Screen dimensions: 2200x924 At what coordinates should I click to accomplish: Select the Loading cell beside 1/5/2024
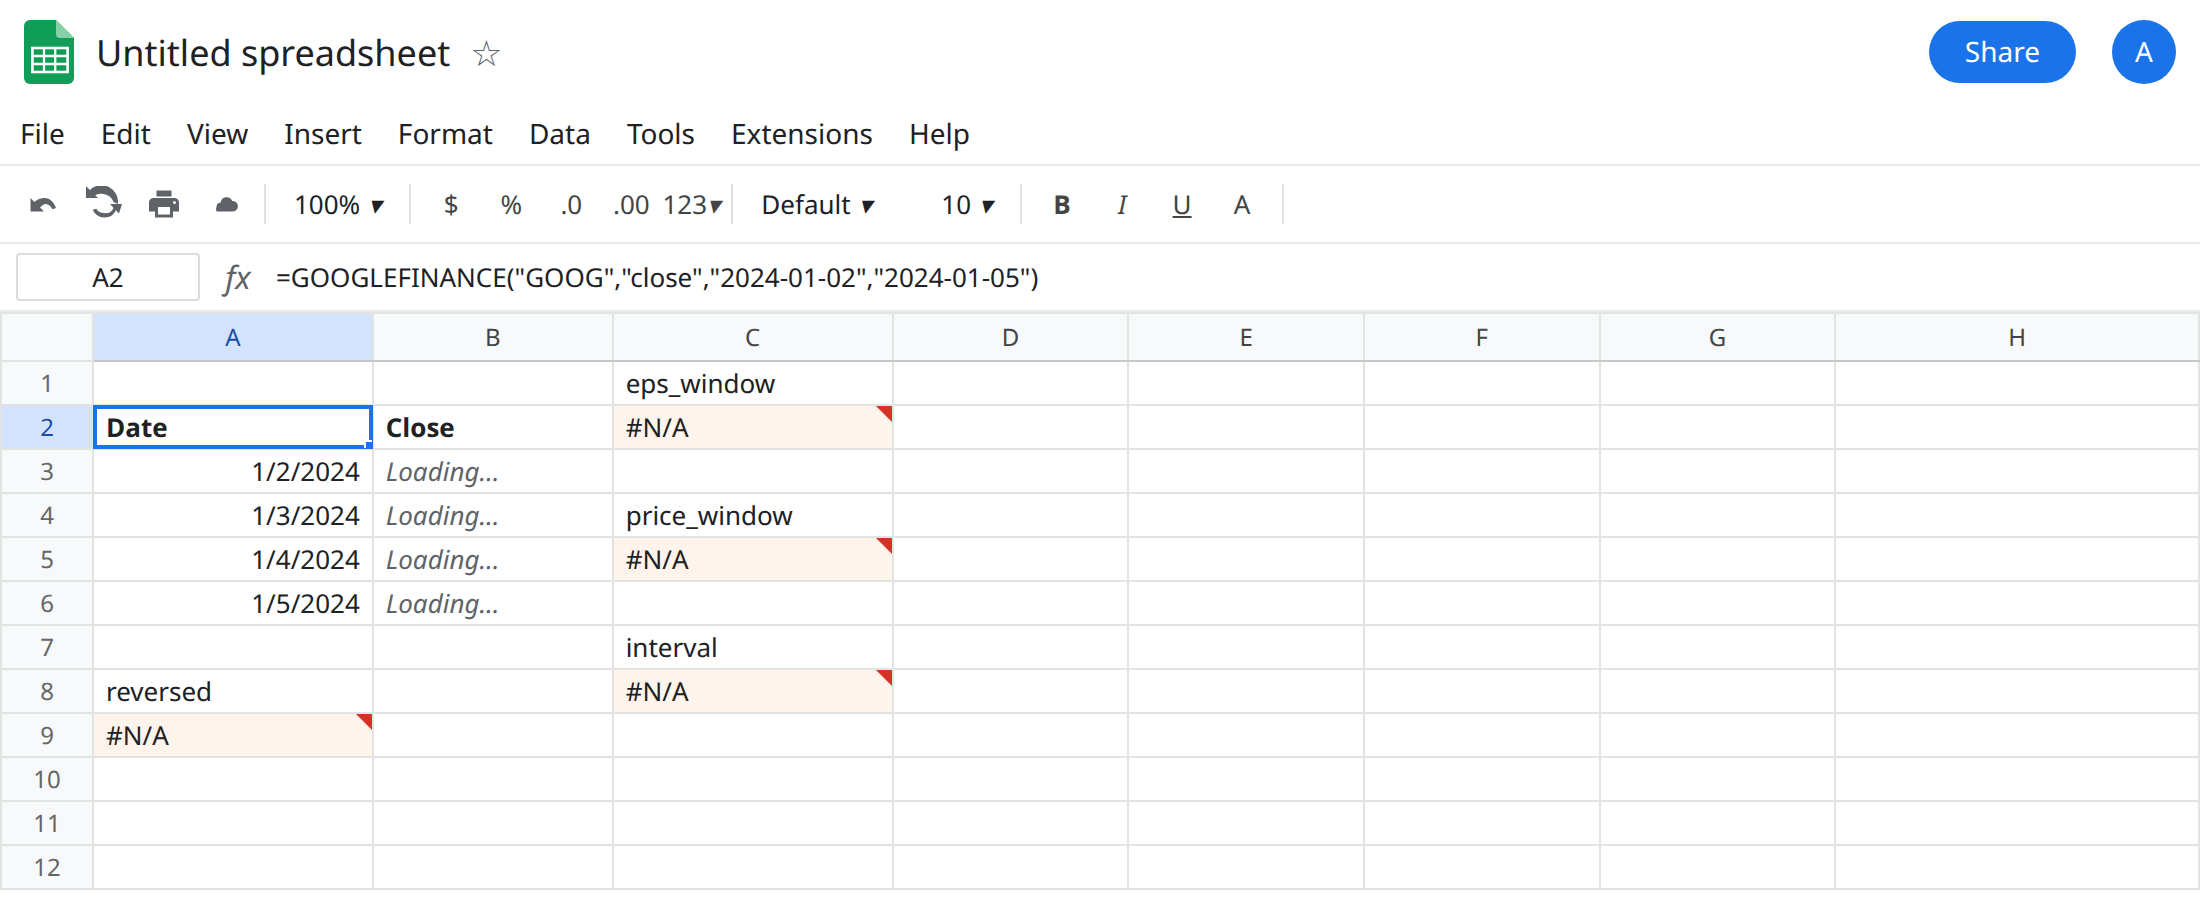point(493,604)
